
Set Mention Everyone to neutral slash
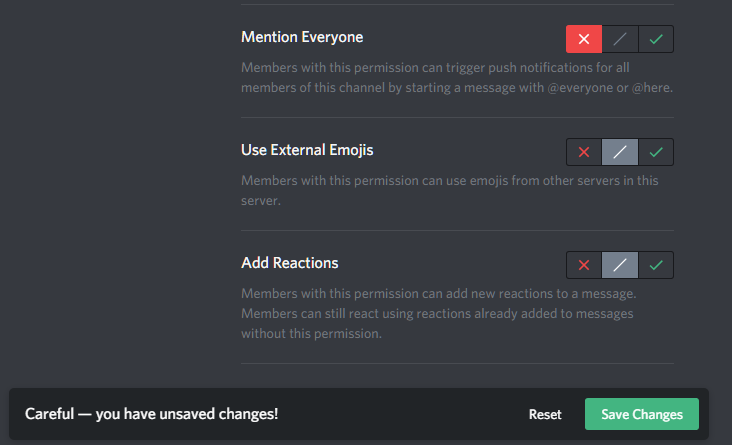[x=620, y=39]
